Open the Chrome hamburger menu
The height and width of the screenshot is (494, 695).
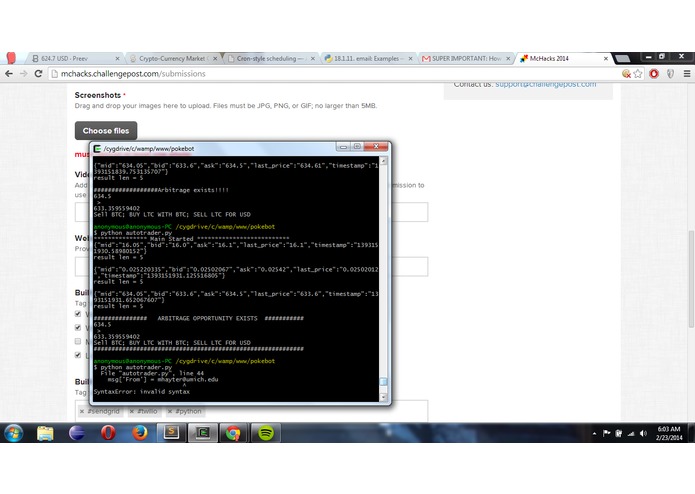tap(687, 74)
